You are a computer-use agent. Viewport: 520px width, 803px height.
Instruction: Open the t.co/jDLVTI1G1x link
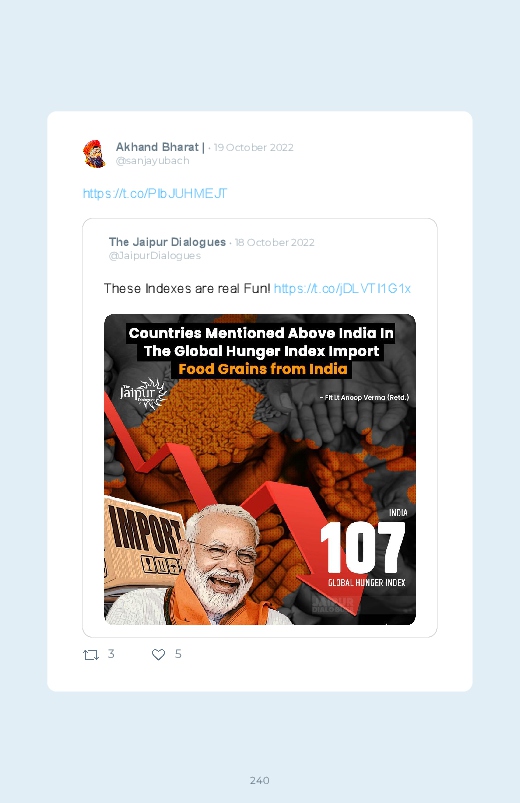[342, 289]
